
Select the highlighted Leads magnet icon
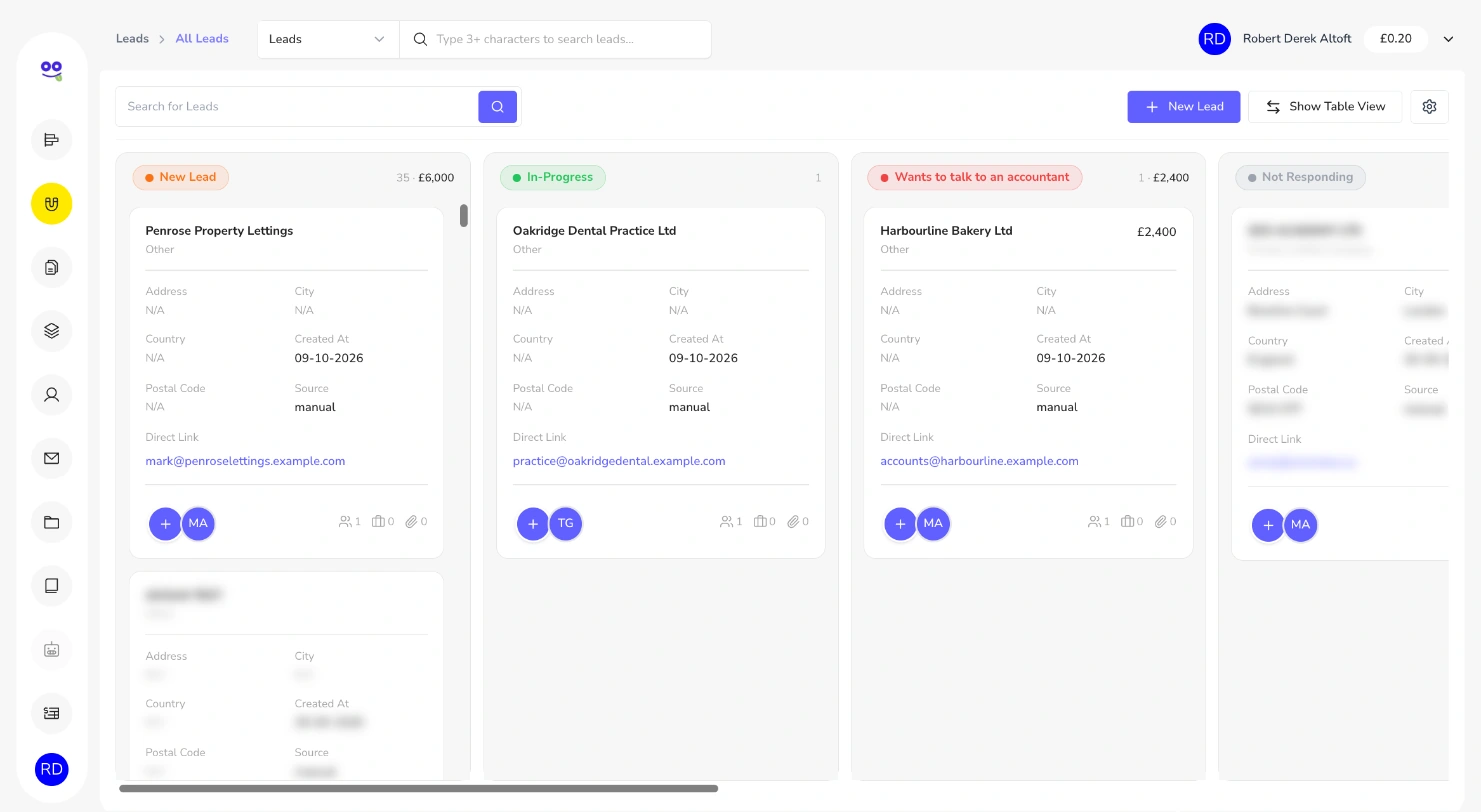click(x=52, y=204)
